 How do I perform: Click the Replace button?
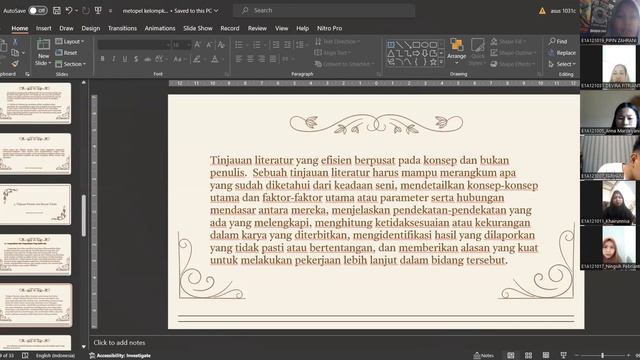click(562, 53)
